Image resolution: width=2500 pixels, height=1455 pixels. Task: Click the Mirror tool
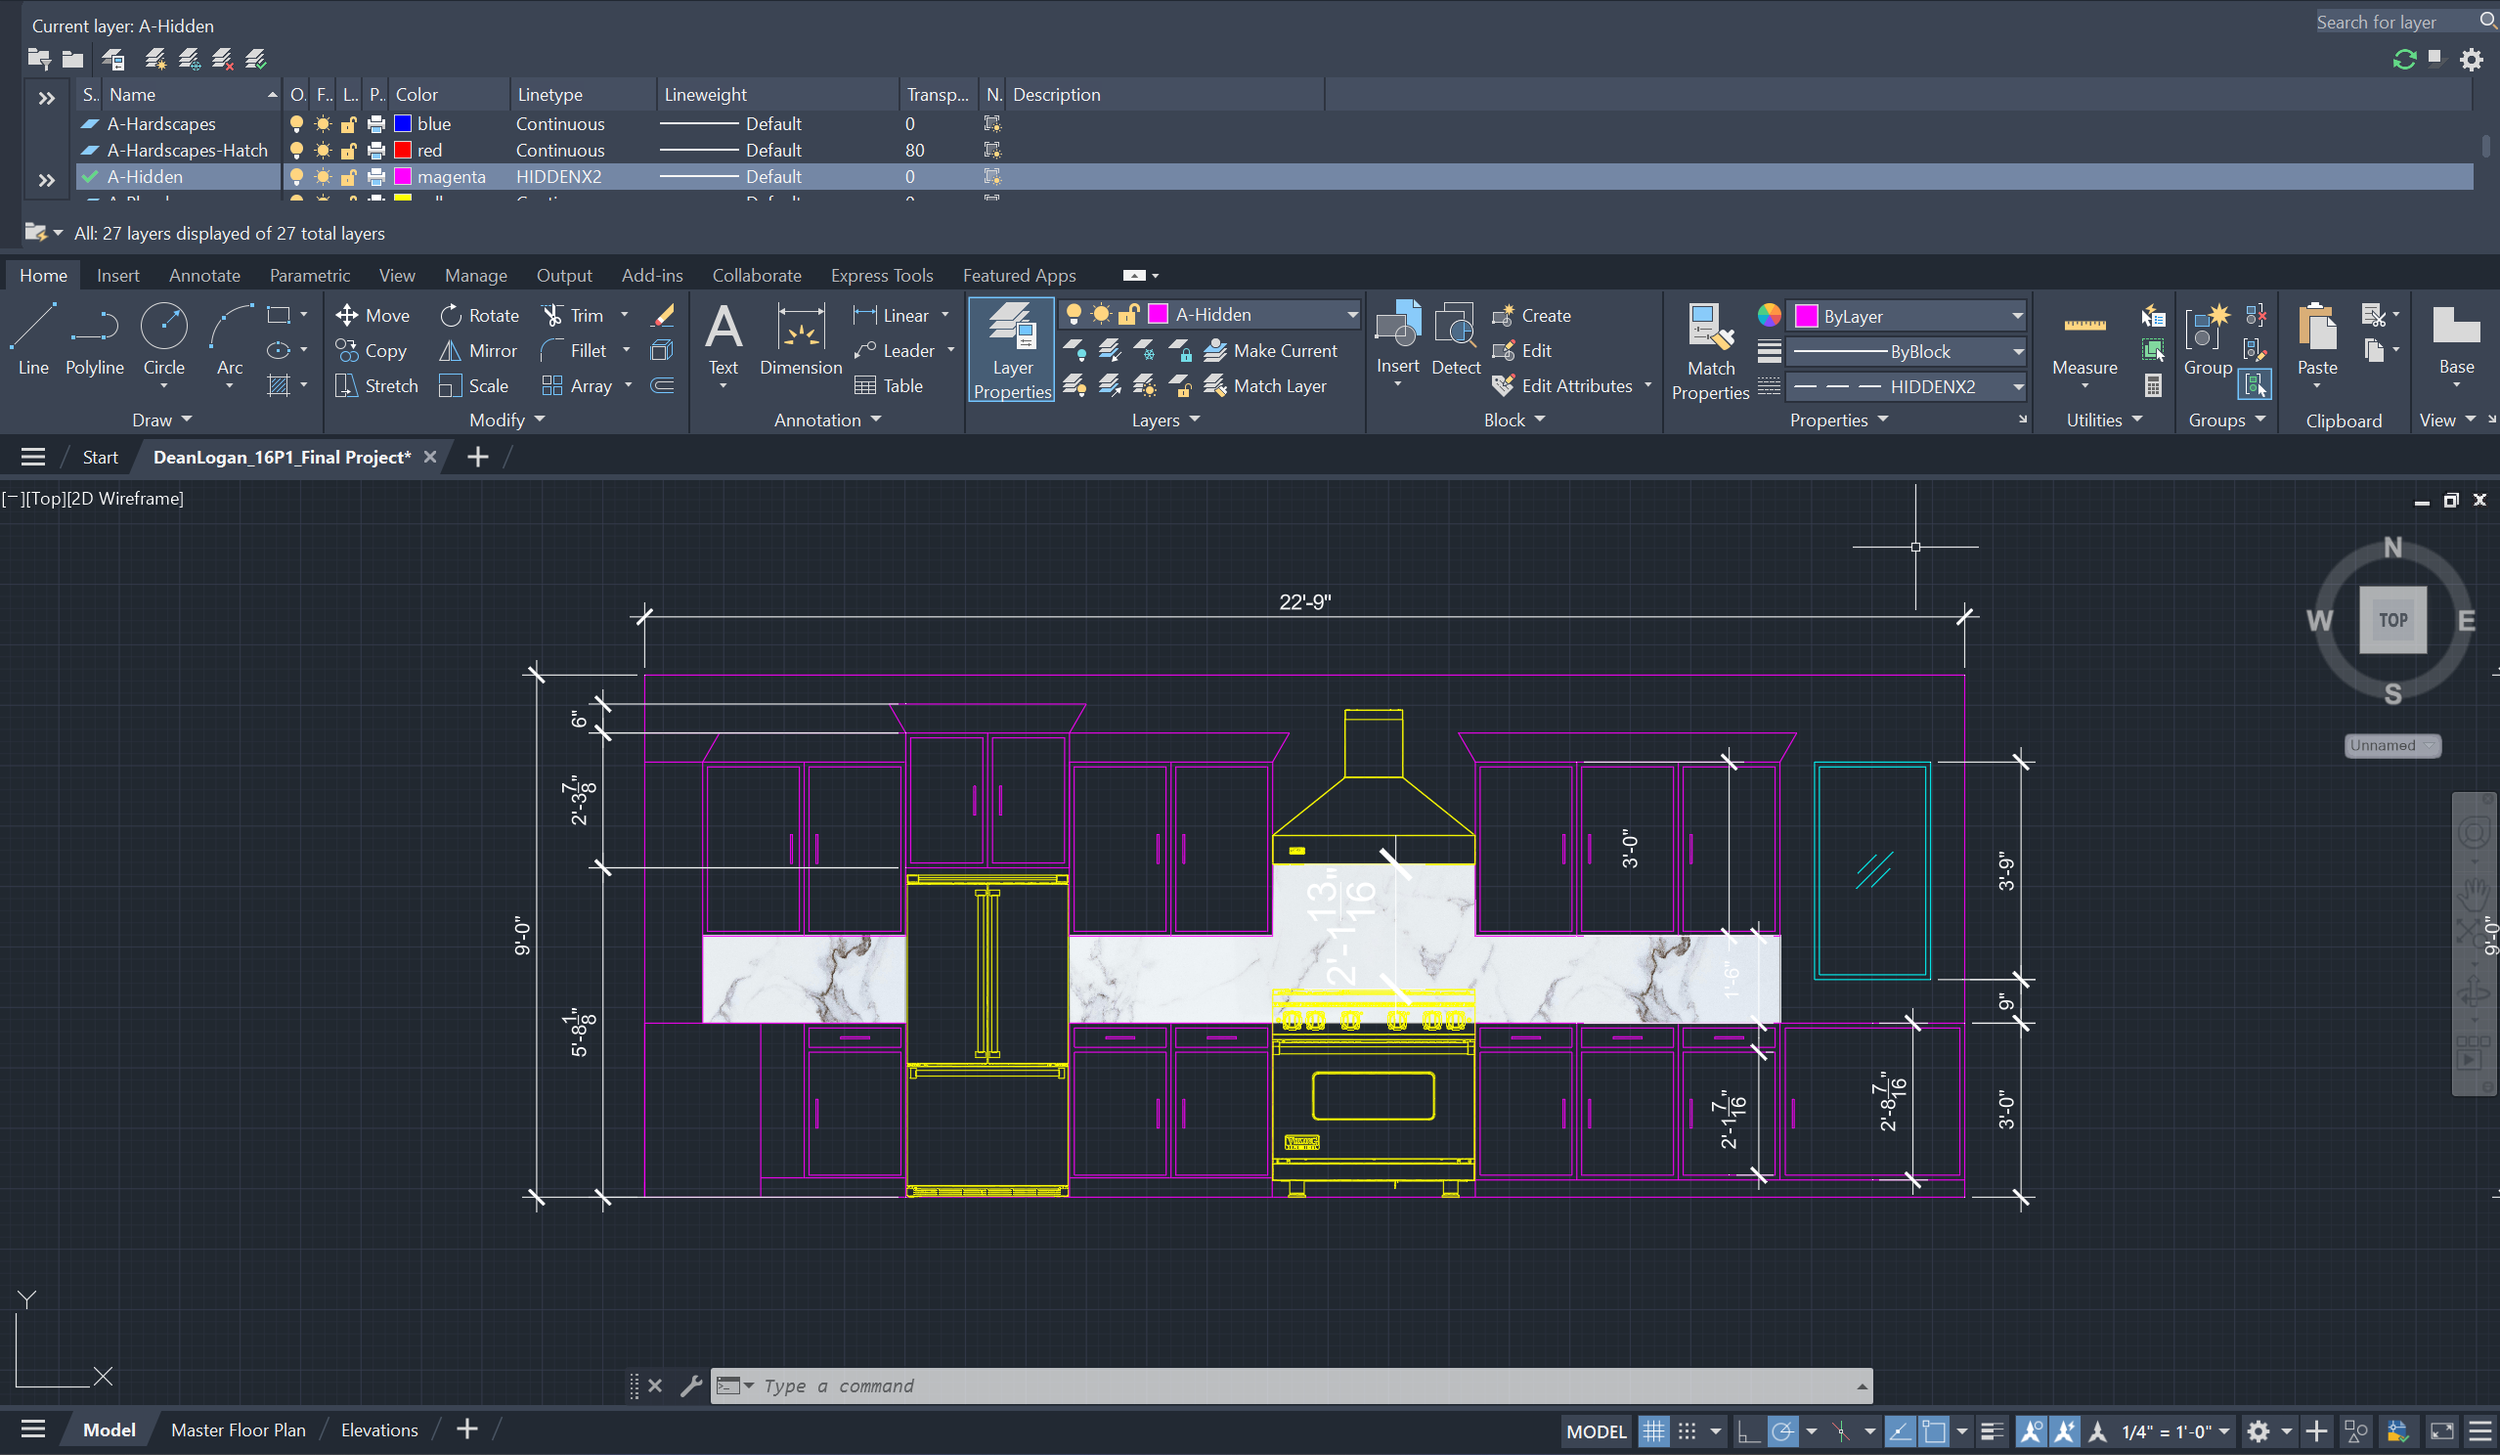pyautogui.click(x=478, y=351)
